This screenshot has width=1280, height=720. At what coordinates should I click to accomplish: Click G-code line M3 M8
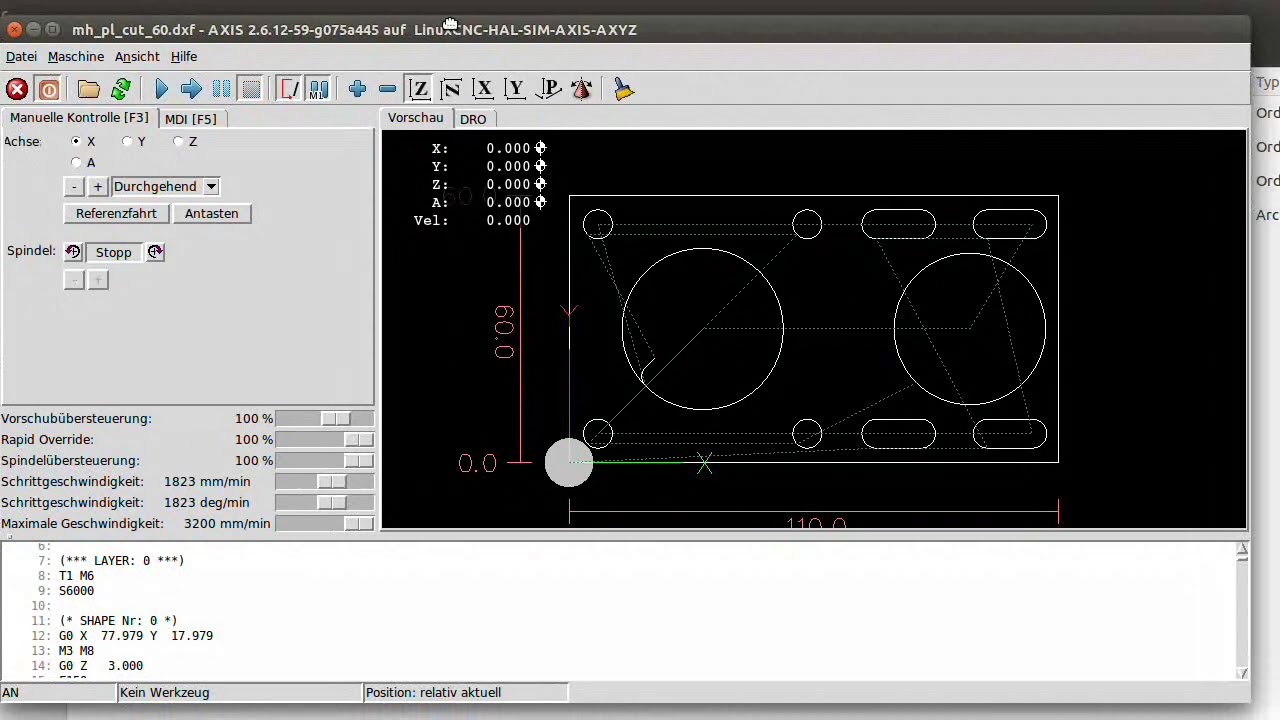pyautogui.click(x=76, y=651)
